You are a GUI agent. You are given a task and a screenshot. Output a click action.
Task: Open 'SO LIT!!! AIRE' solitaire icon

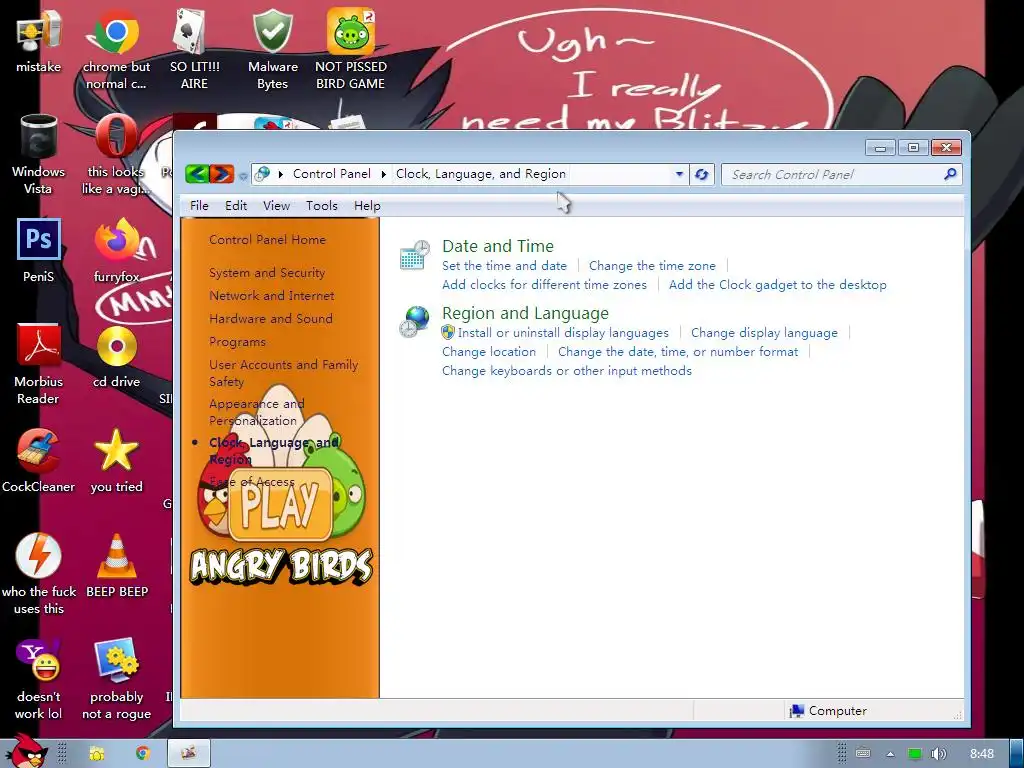[x=194, y=47]
